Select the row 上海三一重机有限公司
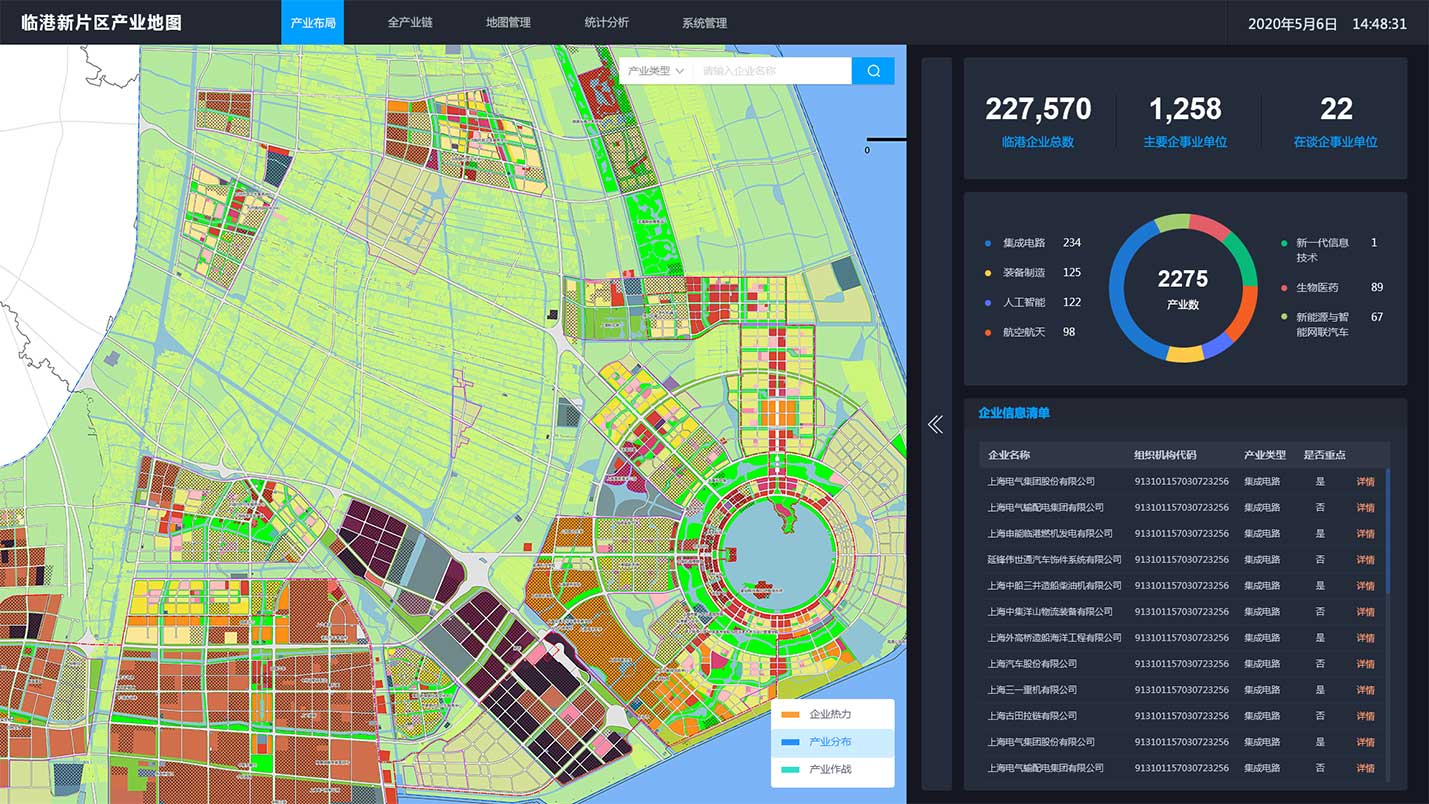This screenshot has height=804, width=1429. tap(1183, 689)
